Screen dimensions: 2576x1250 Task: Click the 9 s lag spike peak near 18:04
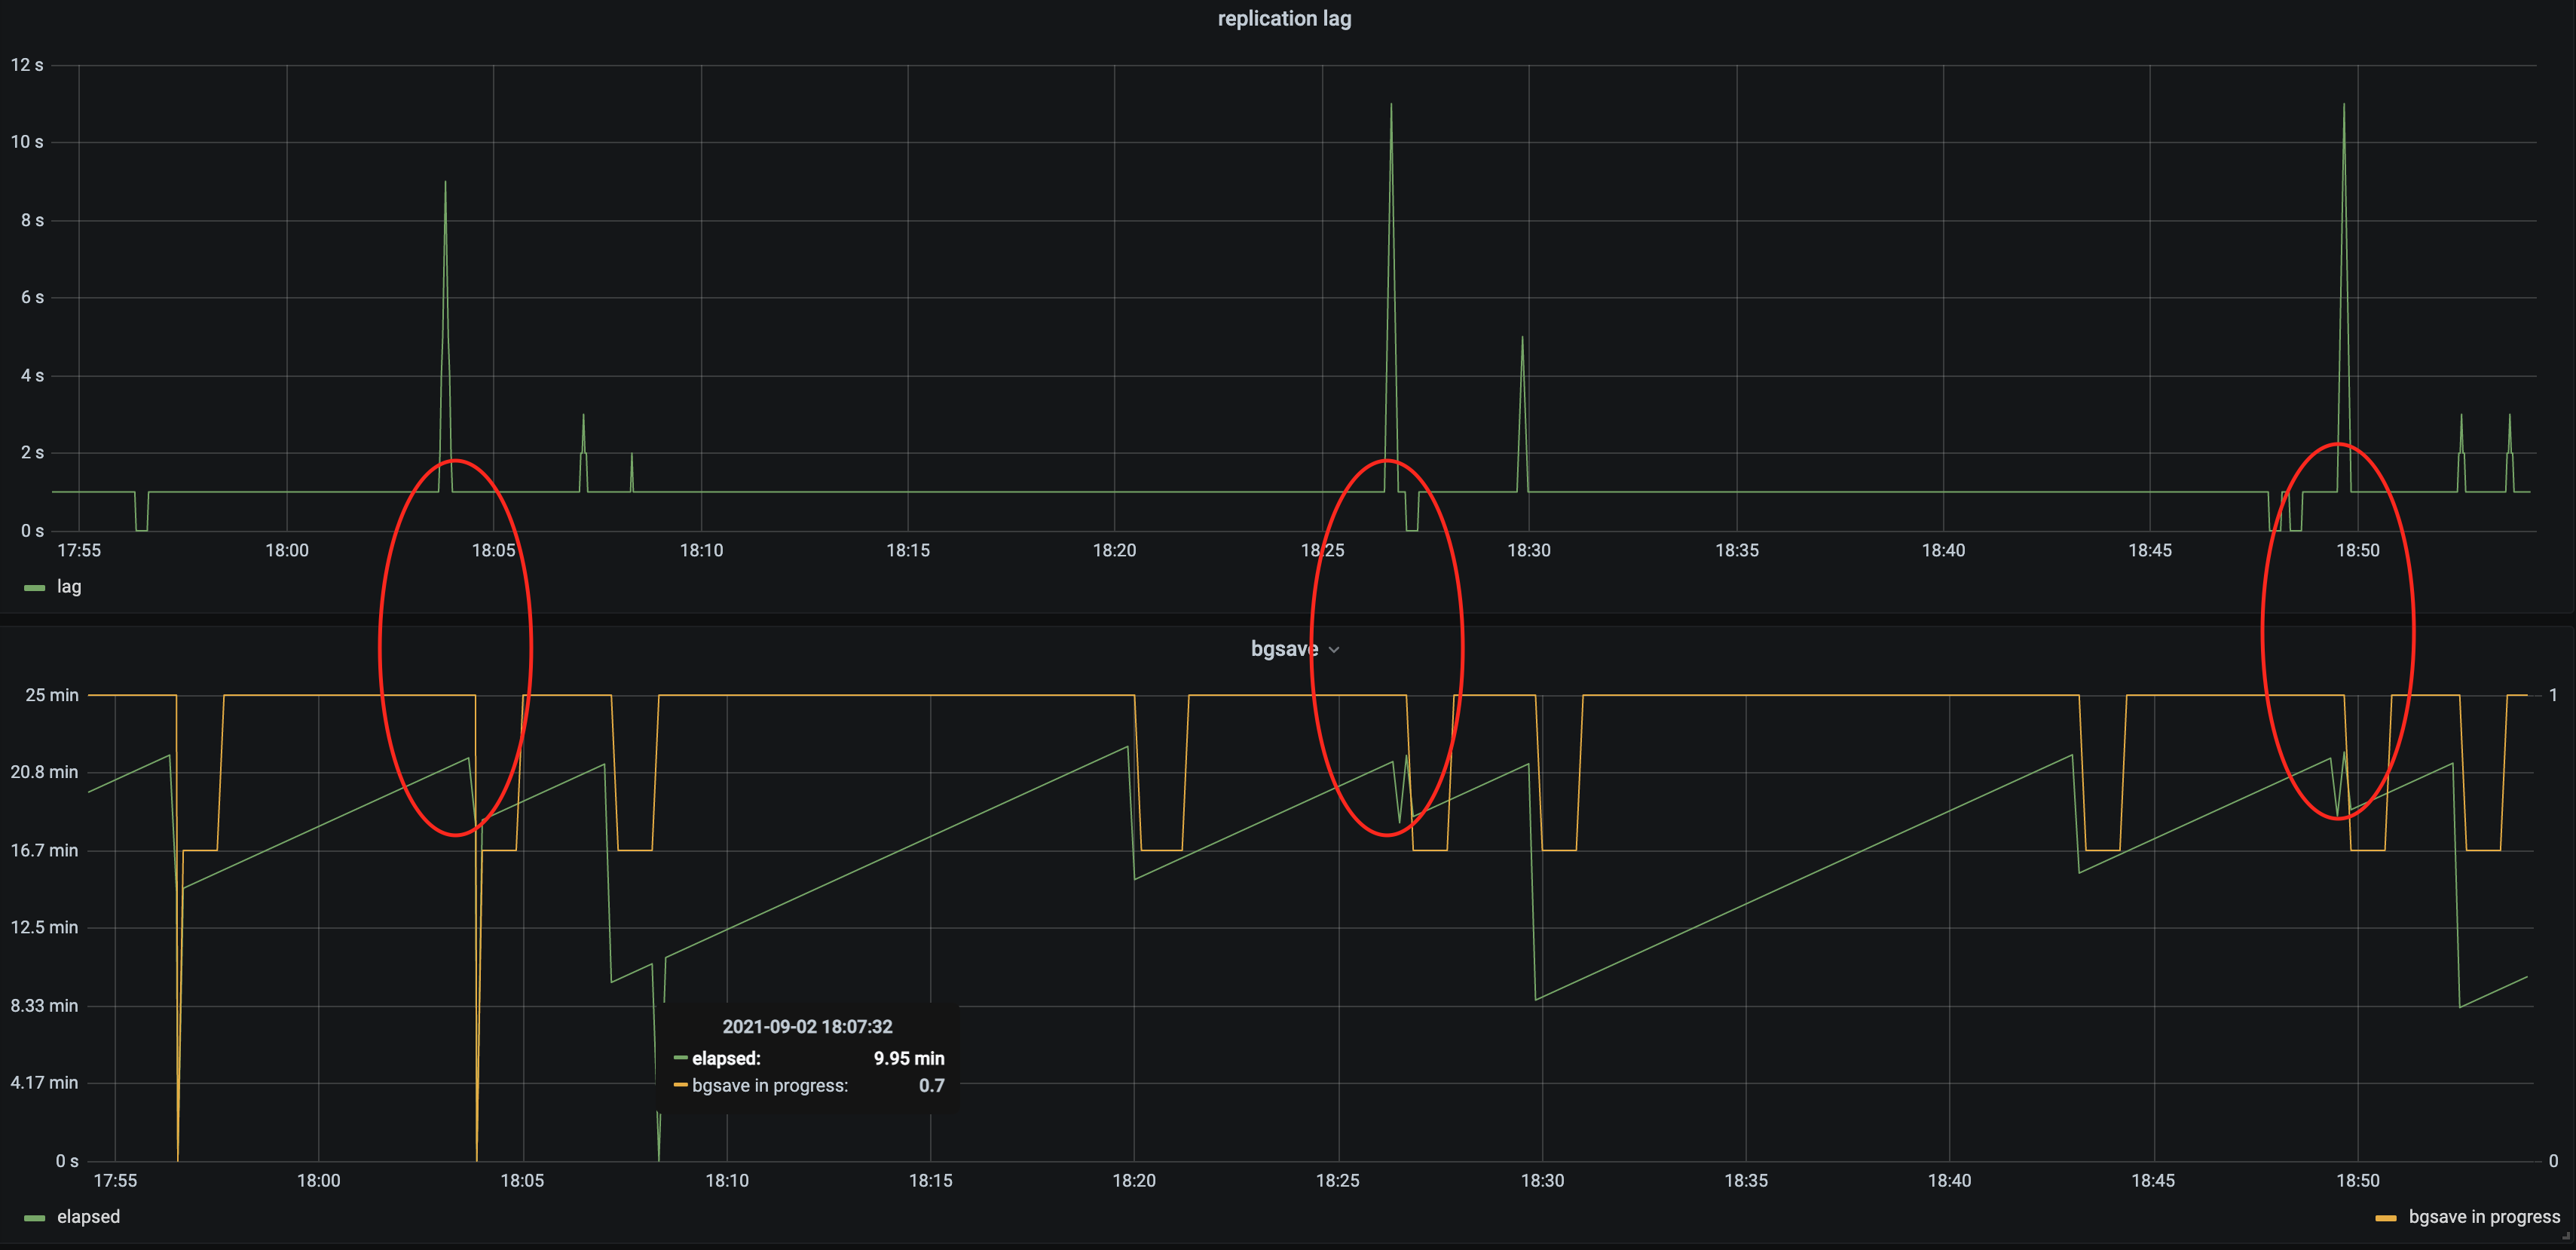pyautogui.click(x=445, y=183)
